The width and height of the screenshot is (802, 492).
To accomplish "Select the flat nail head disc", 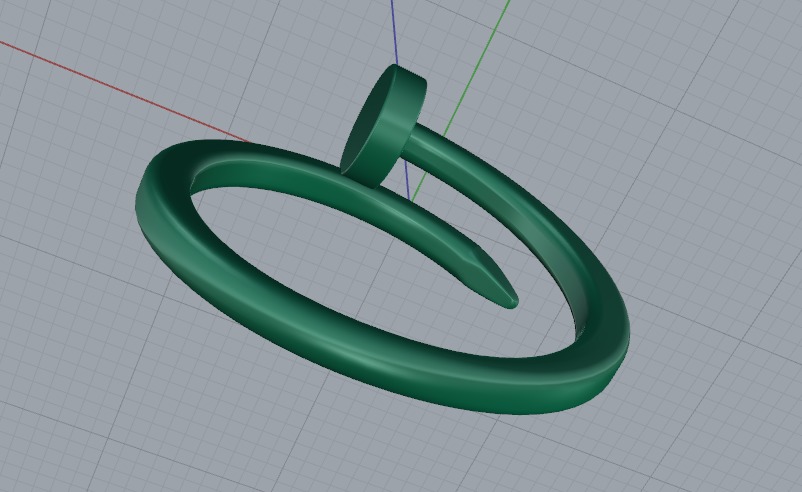I will tap(383, 126).
